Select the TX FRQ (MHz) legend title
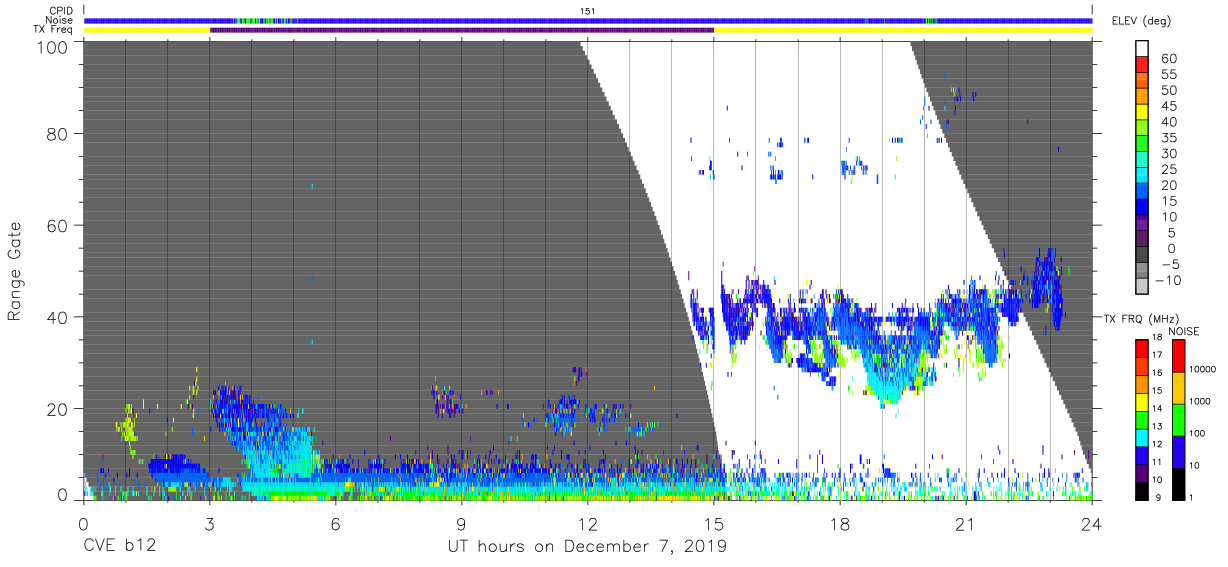Screen dimensions: 1228x567 tap(1140, 318)
